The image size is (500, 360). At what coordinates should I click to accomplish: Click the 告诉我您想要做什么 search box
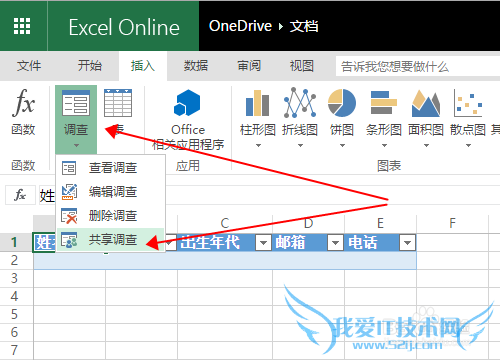(x=418, y=66)
